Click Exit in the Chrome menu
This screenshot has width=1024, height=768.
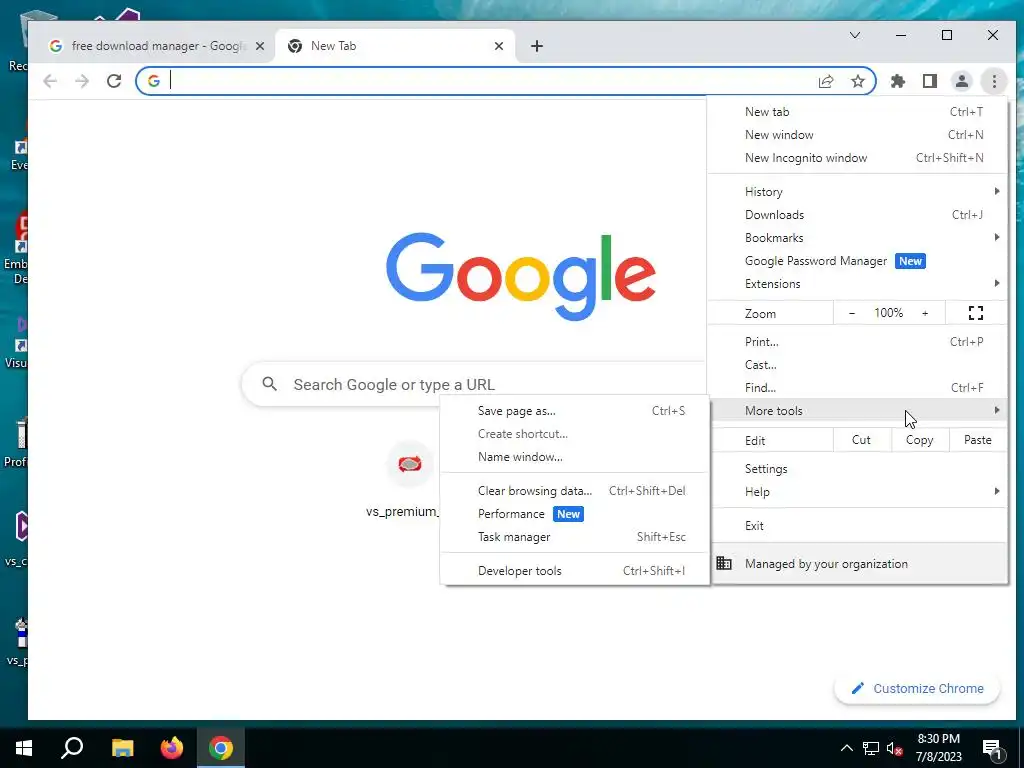857,526
